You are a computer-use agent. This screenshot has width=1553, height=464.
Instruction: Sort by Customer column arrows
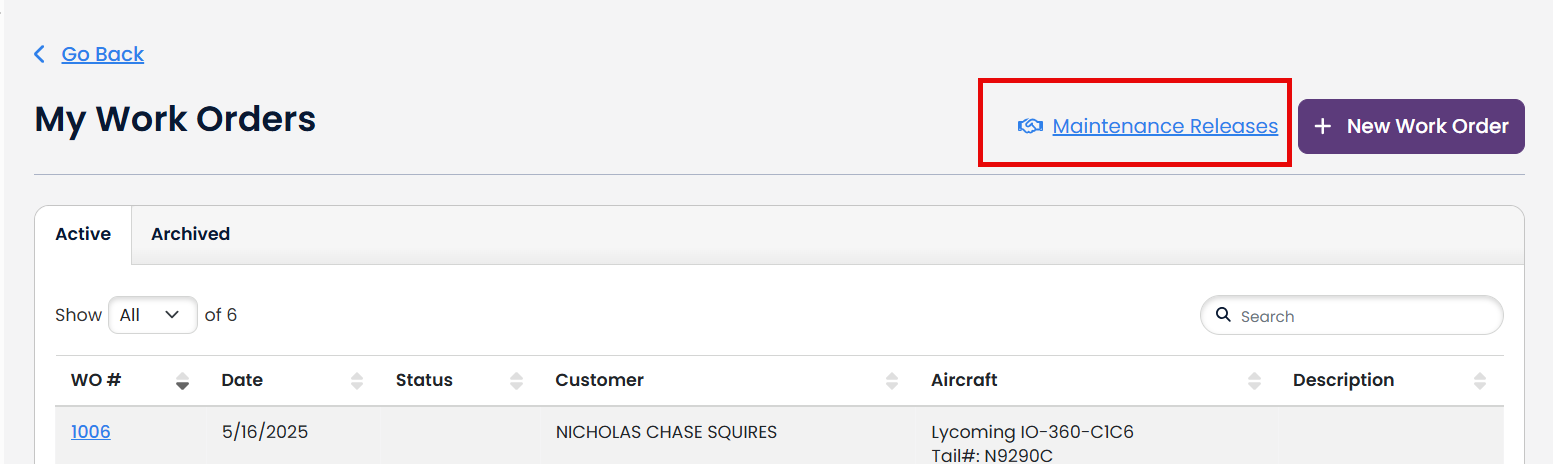[892, 380]
